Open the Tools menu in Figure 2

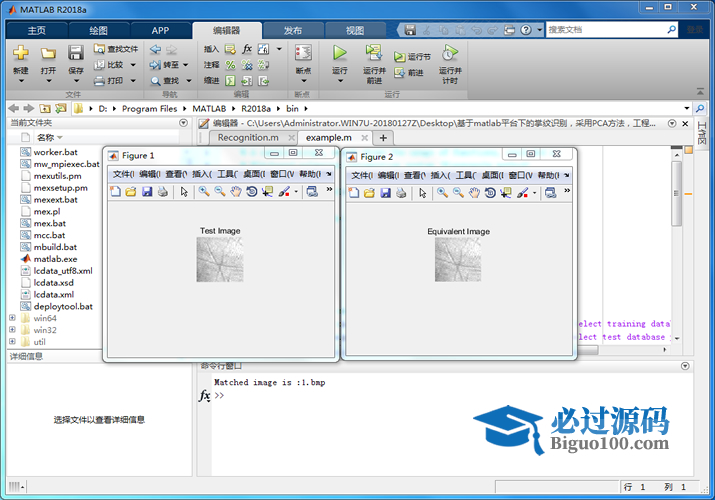(466, 175)
